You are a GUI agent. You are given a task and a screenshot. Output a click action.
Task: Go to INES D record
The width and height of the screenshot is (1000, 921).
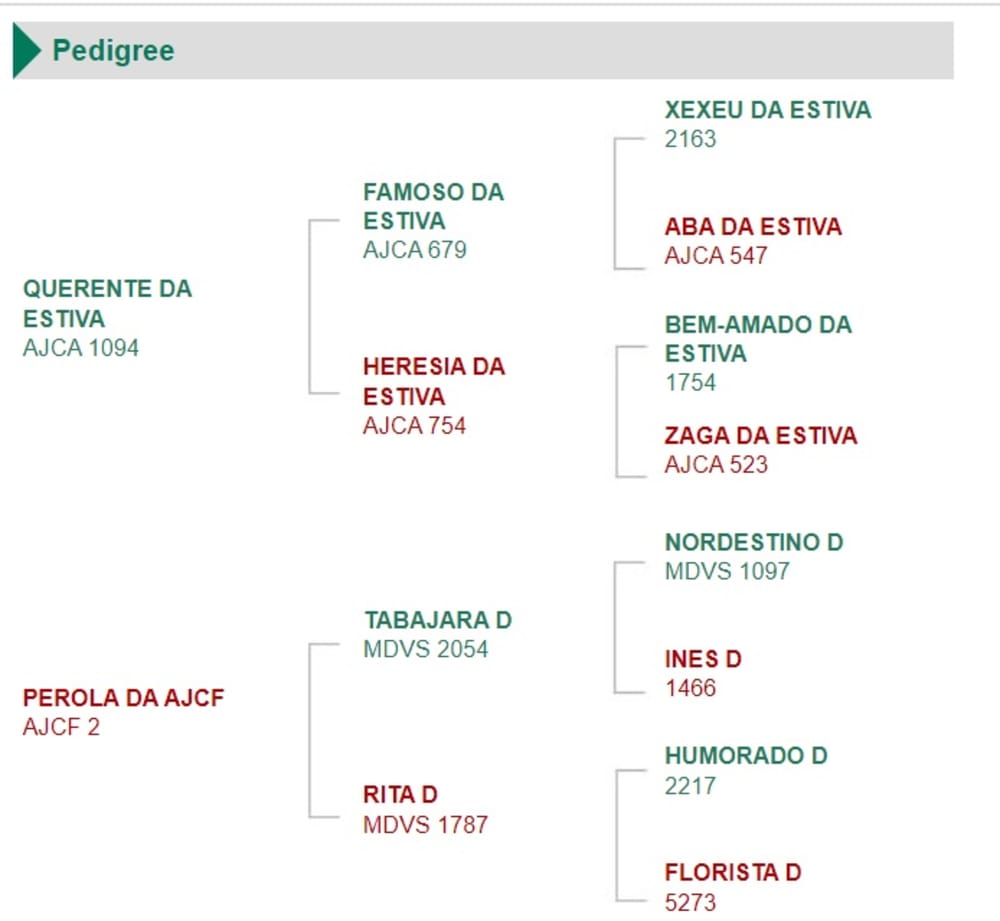702,659
